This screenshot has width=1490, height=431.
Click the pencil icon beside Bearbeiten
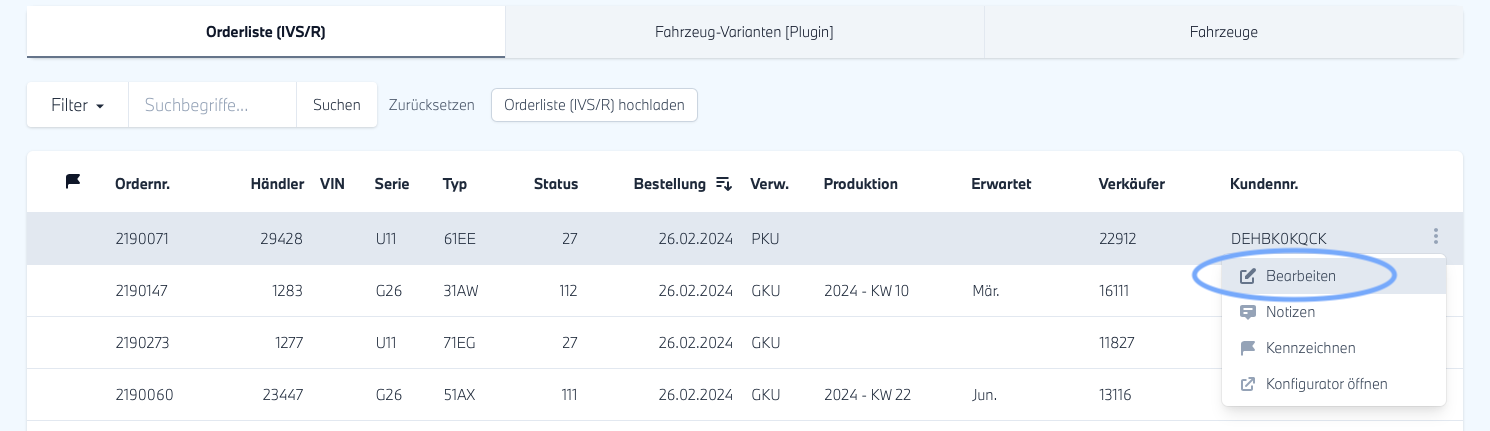point(1247,276)
